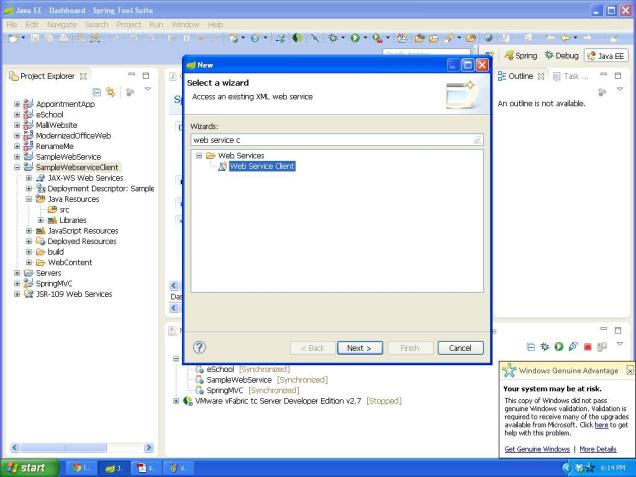Clear the wizard filter text icon

coord(477,140)
